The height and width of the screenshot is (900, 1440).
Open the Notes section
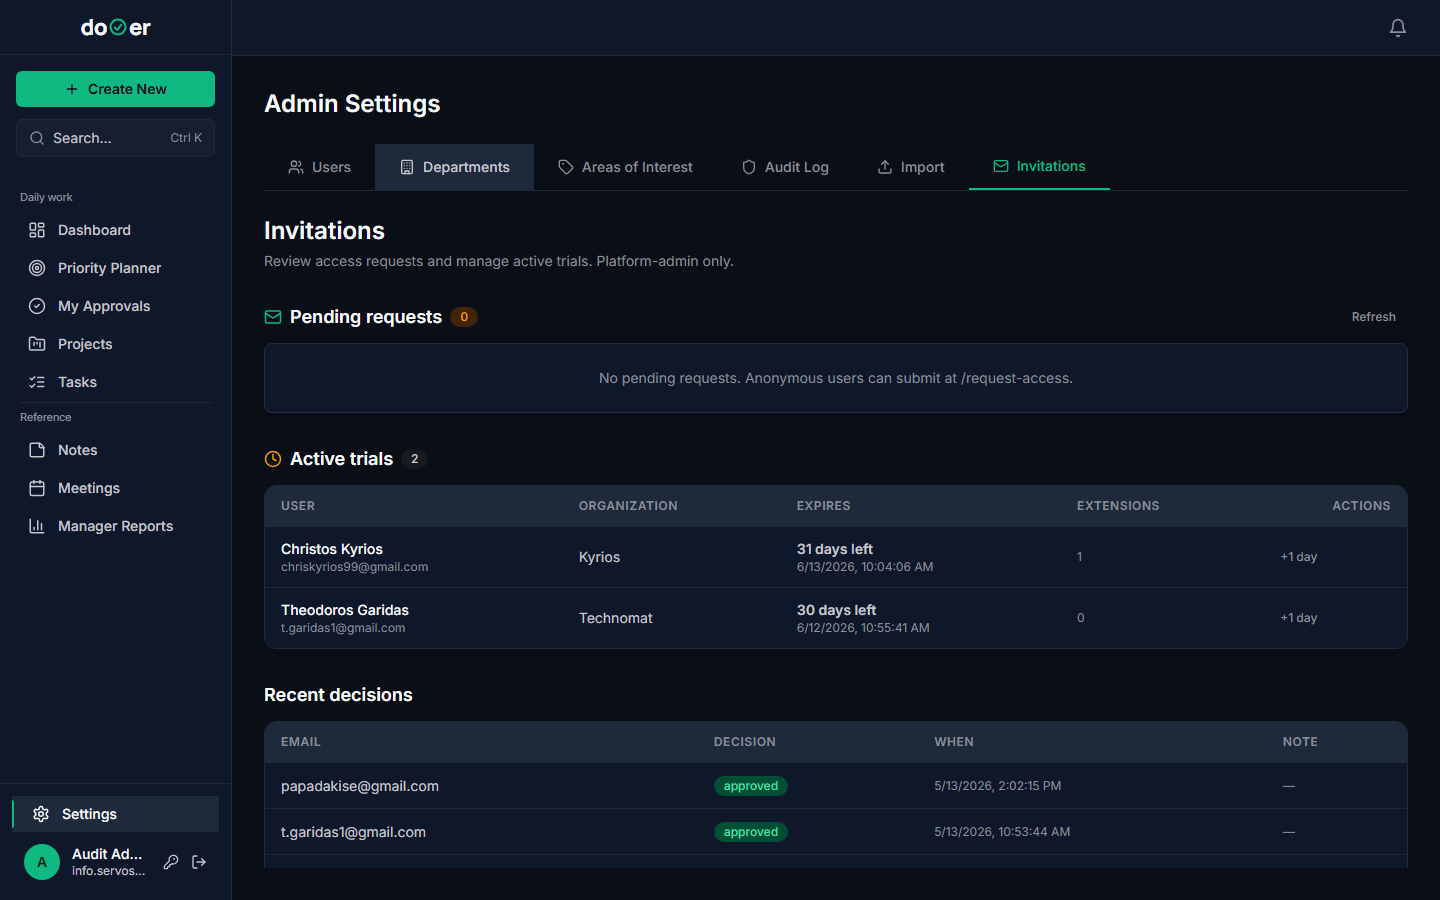[115, 450]
